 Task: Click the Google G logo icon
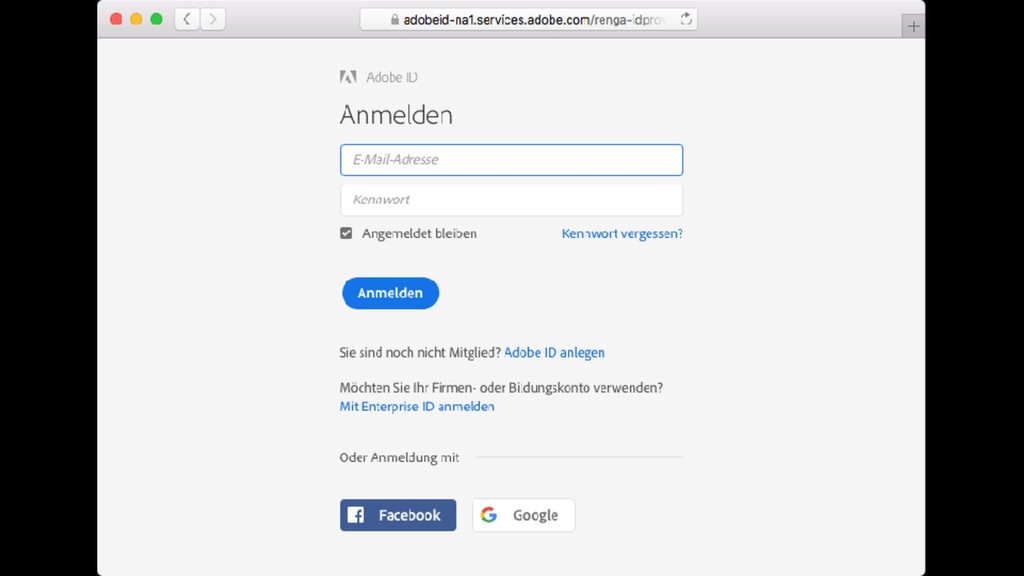489,515
